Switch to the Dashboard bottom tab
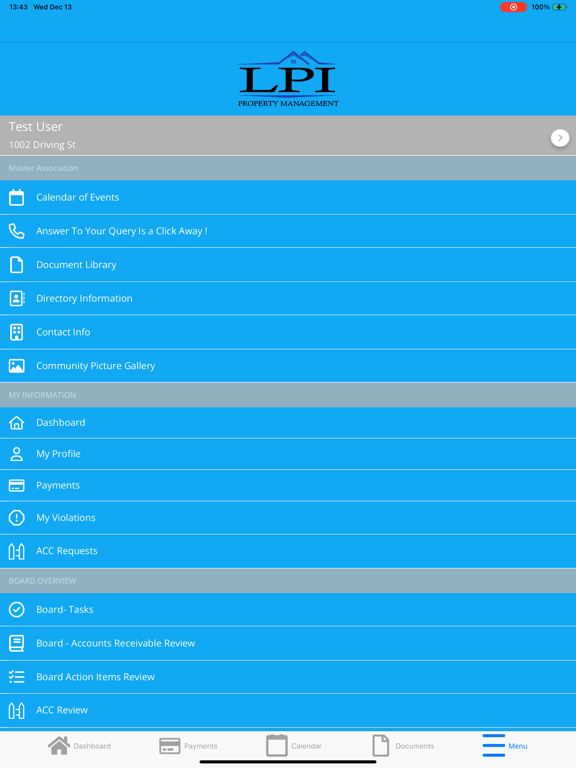Viewport: 576px width, 768px height. [79, 746]
